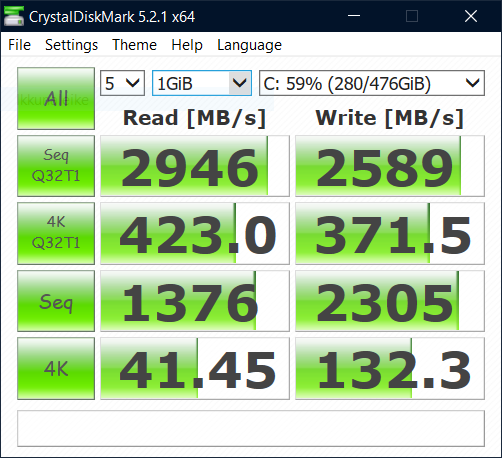Run the plain 4K test
The width and height of the screenshot is (502, 458).
pyautogui.click(x=56, y=368)
